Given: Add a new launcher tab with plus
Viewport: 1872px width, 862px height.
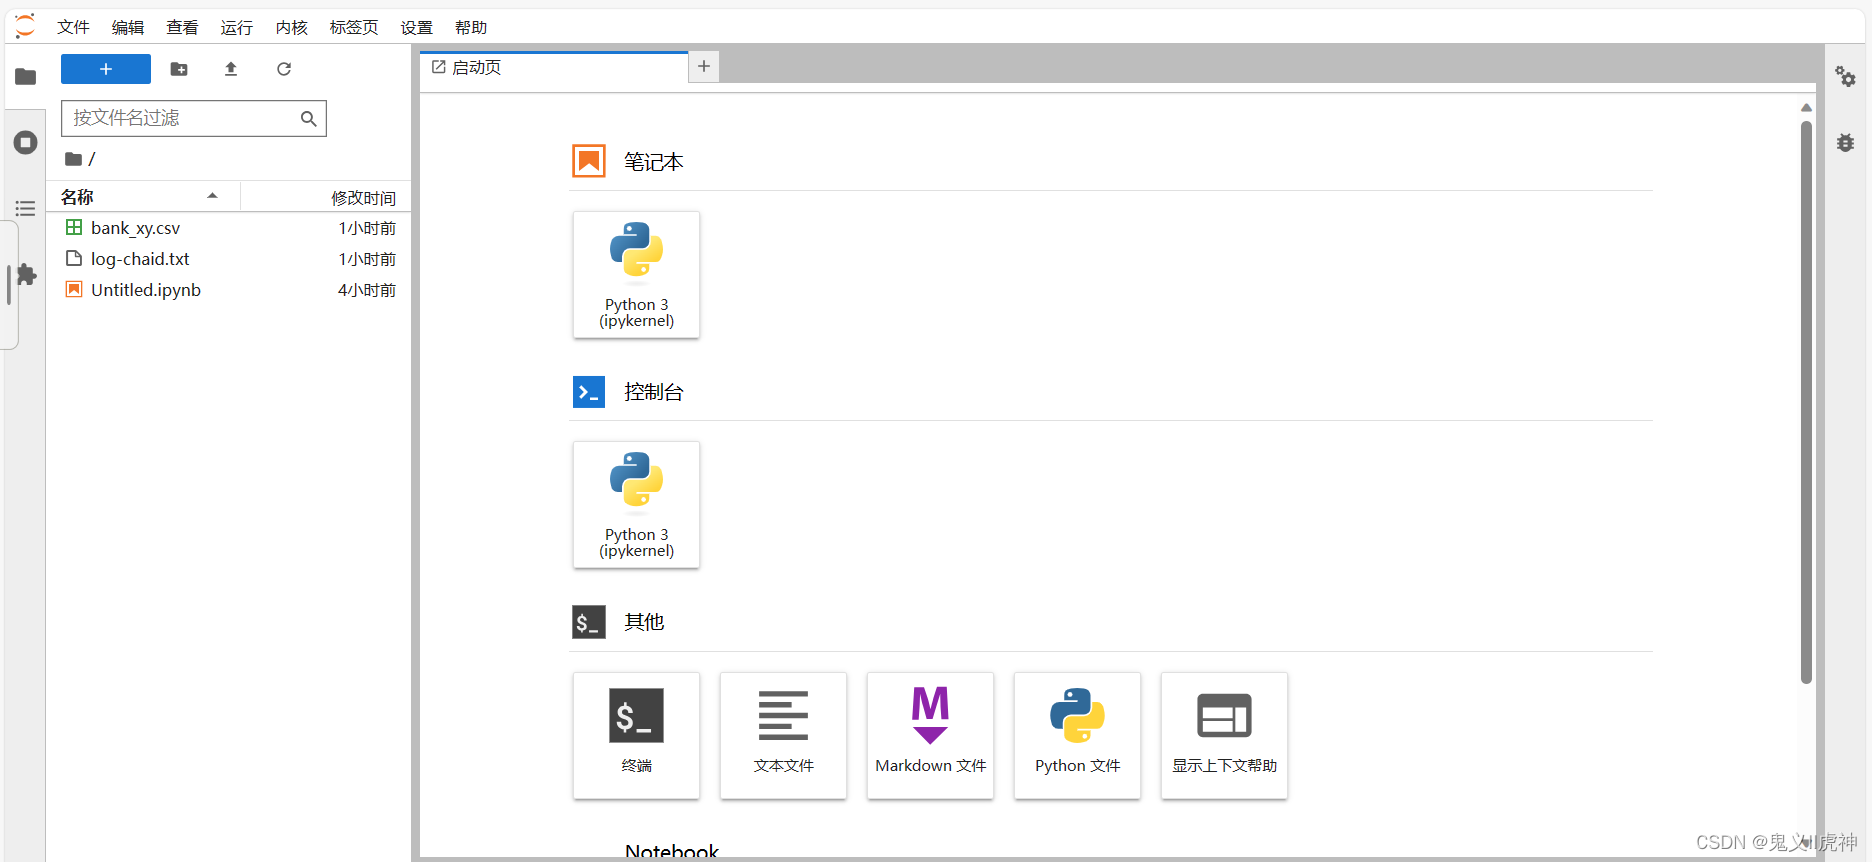Looking at the screenshot, I should (x=704, y=66).
